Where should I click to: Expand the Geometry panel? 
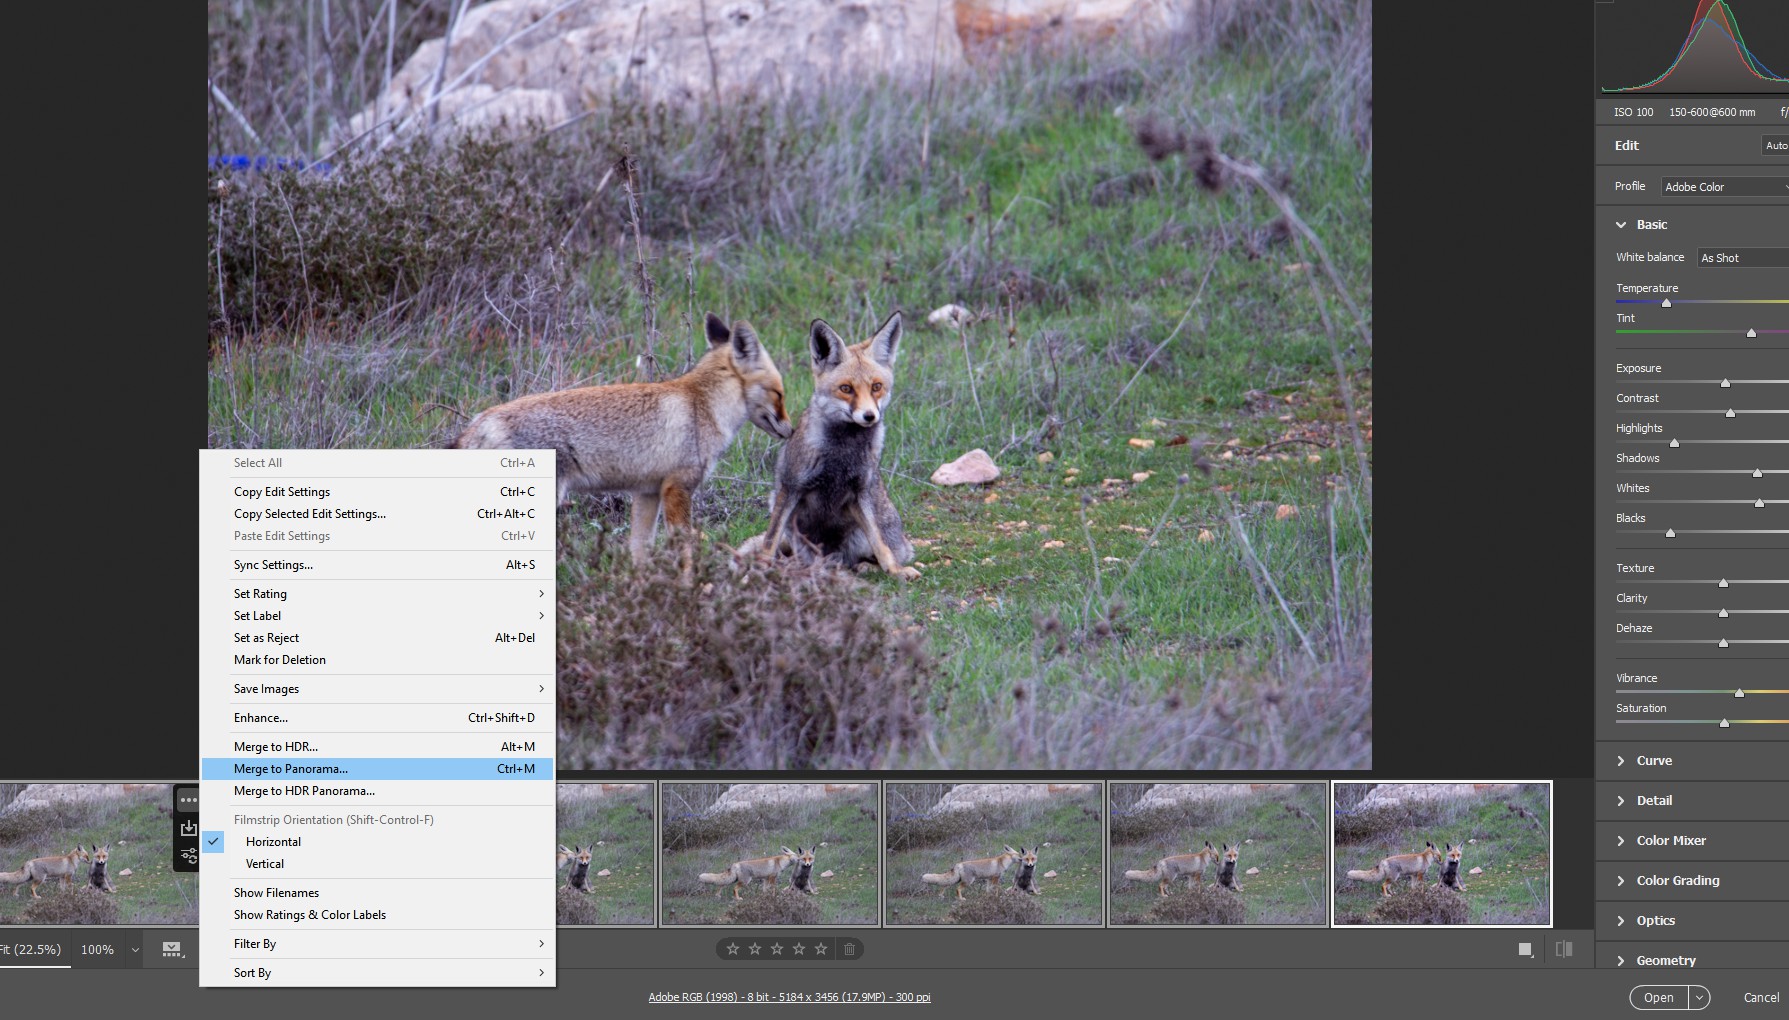[1621, 961]
